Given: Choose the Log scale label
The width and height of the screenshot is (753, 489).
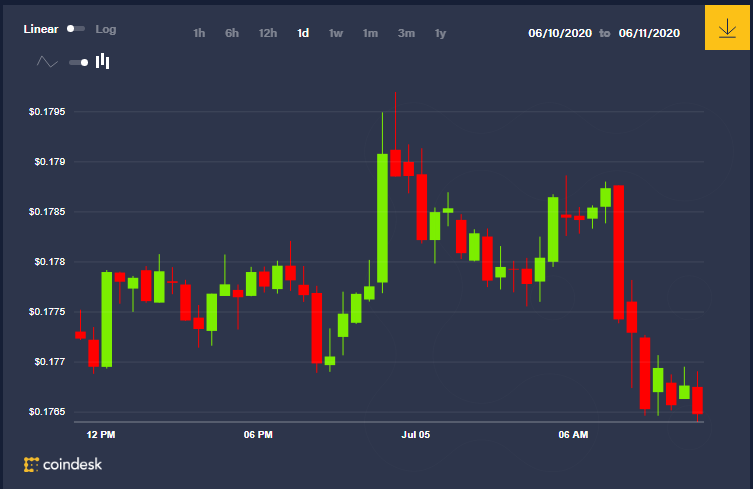Looking at the screenshot, I should tap(106, 29).
